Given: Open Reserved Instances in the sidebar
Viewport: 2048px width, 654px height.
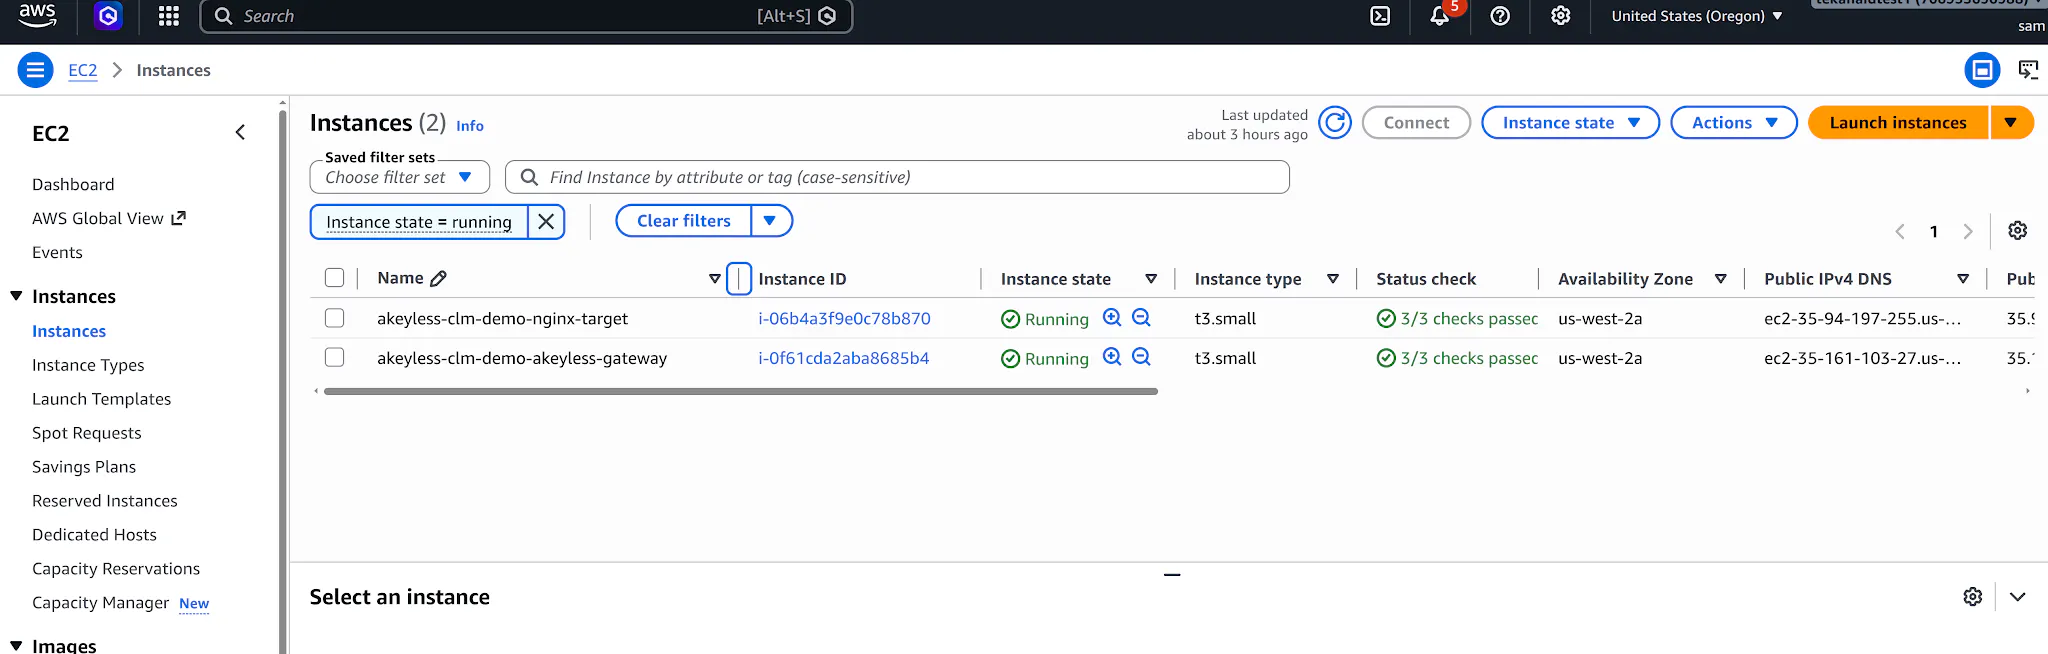Looking at the screenshot, I should (105, 501).
